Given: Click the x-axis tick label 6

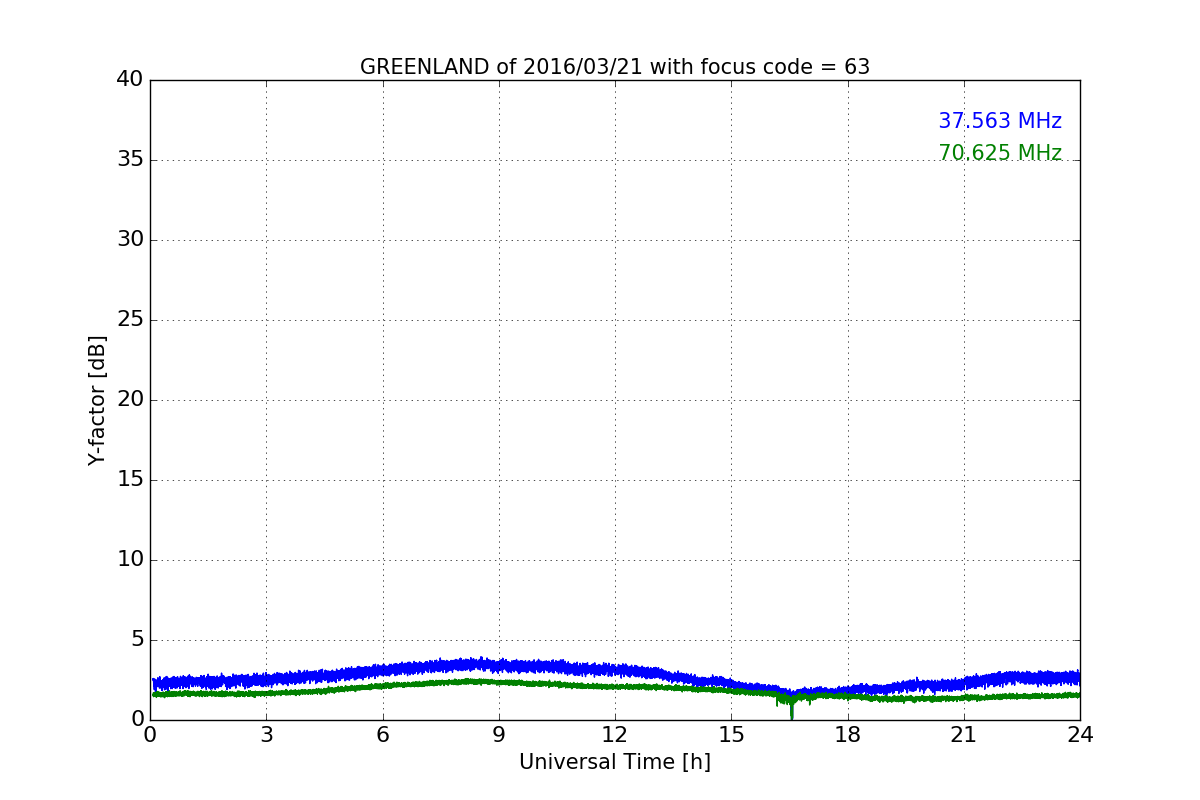Looking at the screenshot, I should coord(382,735).
